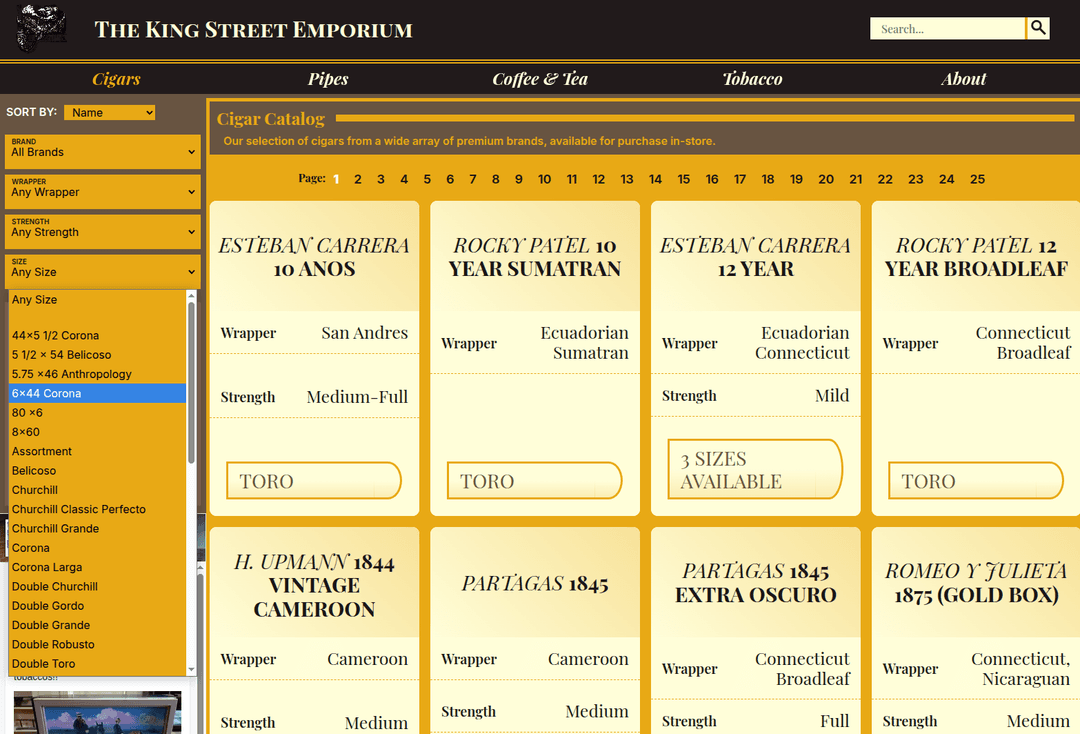Choose the 8×60 size option

pos(97,432)
